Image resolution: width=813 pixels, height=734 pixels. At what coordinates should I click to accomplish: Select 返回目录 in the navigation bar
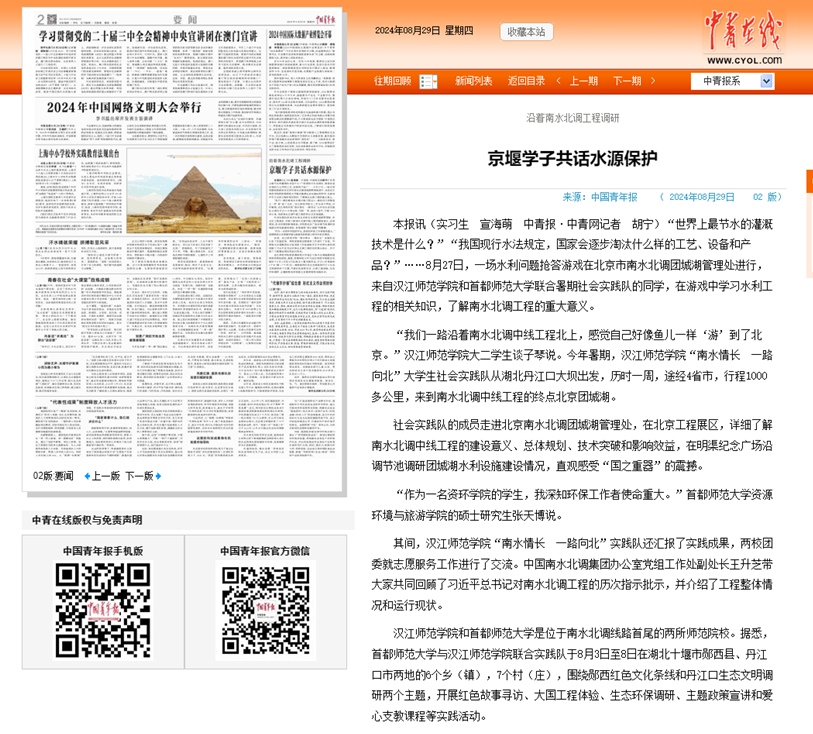pos(526,81)
